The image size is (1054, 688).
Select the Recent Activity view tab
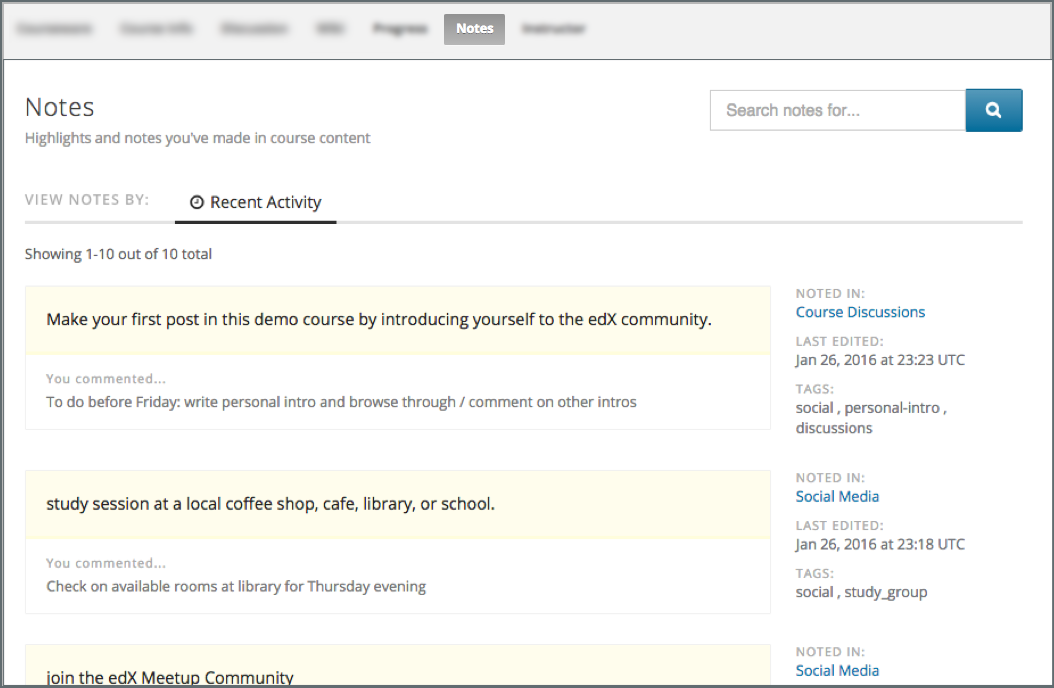256,203
